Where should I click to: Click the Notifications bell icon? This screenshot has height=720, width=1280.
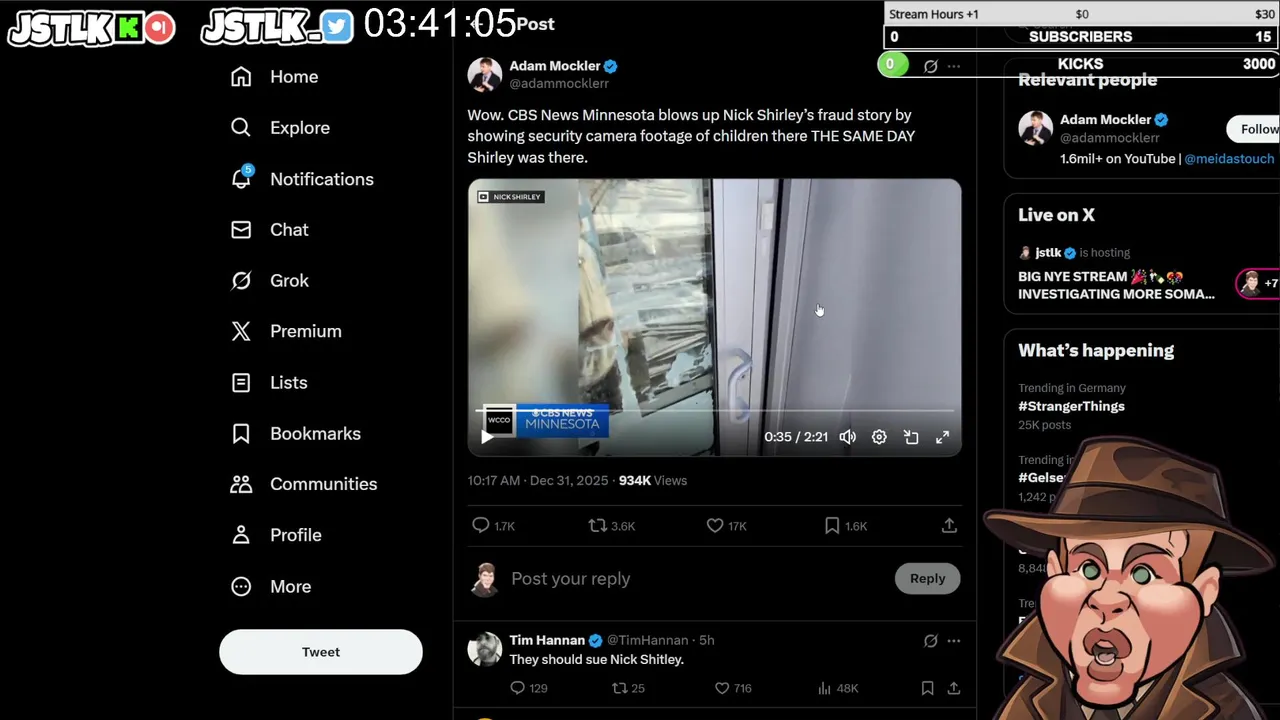(241, 179)
